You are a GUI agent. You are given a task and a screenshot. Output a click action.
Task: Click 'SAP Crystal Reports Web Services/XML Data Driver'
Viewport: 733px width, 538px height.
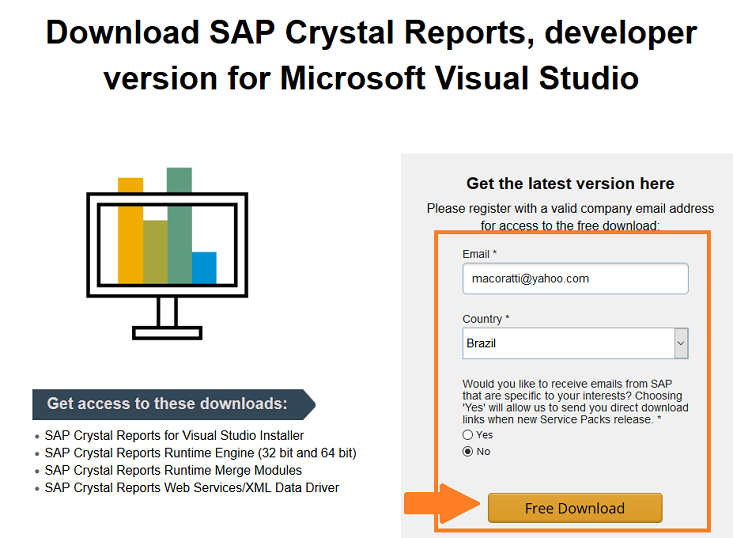[192, 488]
